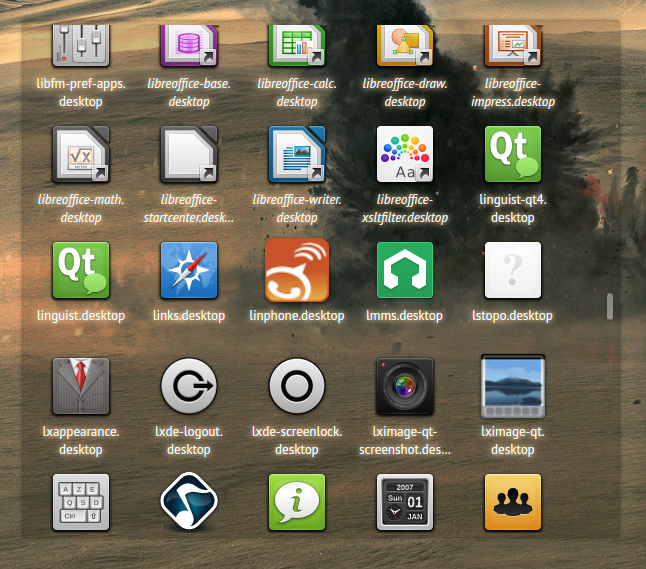The width and height of the screenshot is (646, 569).
Task: Open the lxappearance suit and tie icon
Action: tap(81, 386)
